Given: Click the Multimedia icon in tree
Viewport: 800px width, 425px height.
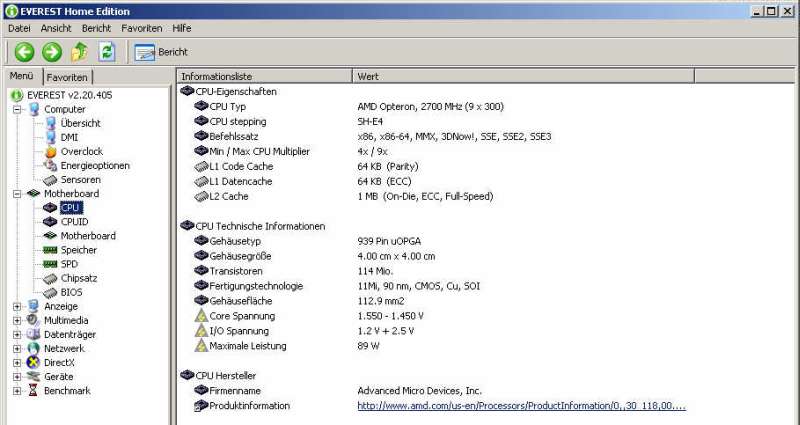Looking at the screenshot, I should point(33,320).
